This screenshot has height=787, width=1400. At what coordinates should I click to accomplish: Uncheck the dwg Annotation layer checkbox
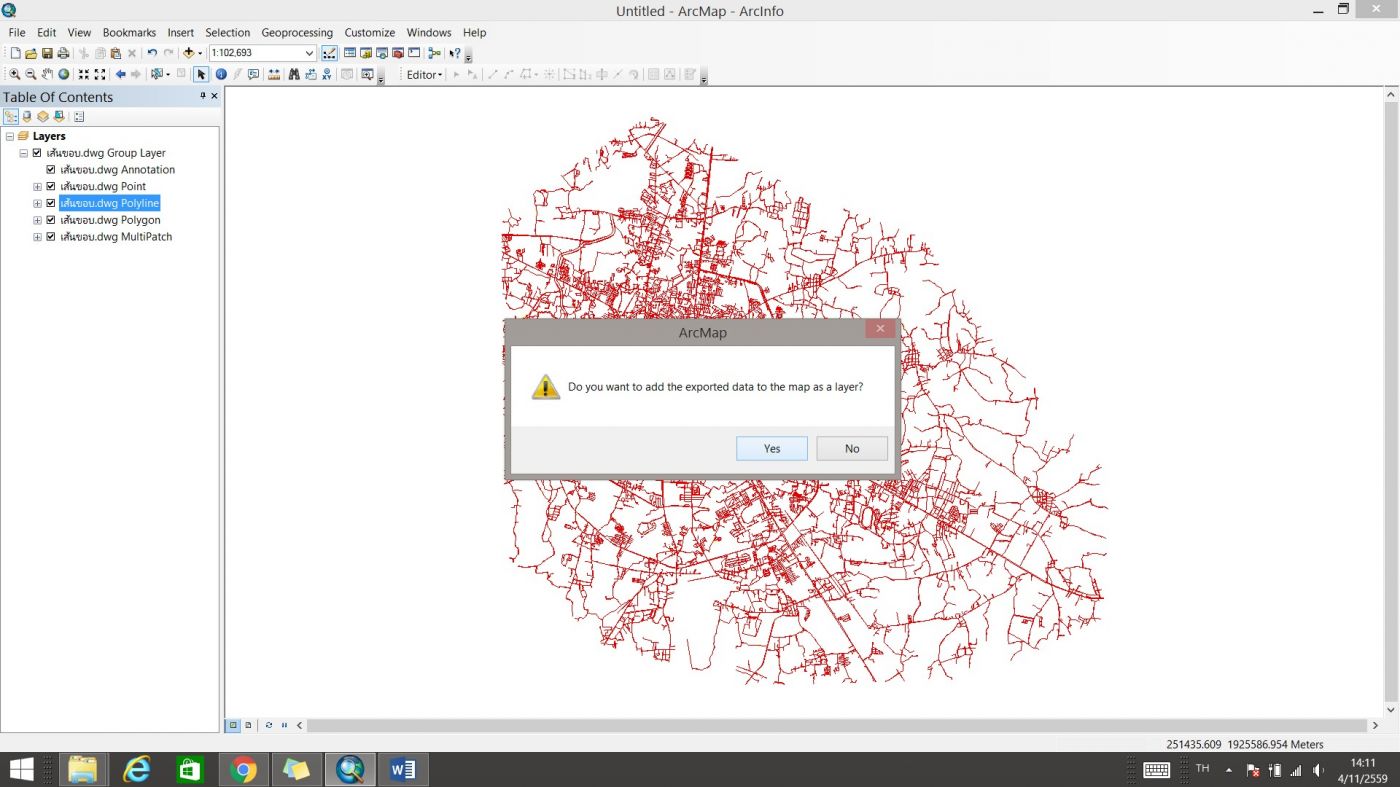click(x=51, y=170)
